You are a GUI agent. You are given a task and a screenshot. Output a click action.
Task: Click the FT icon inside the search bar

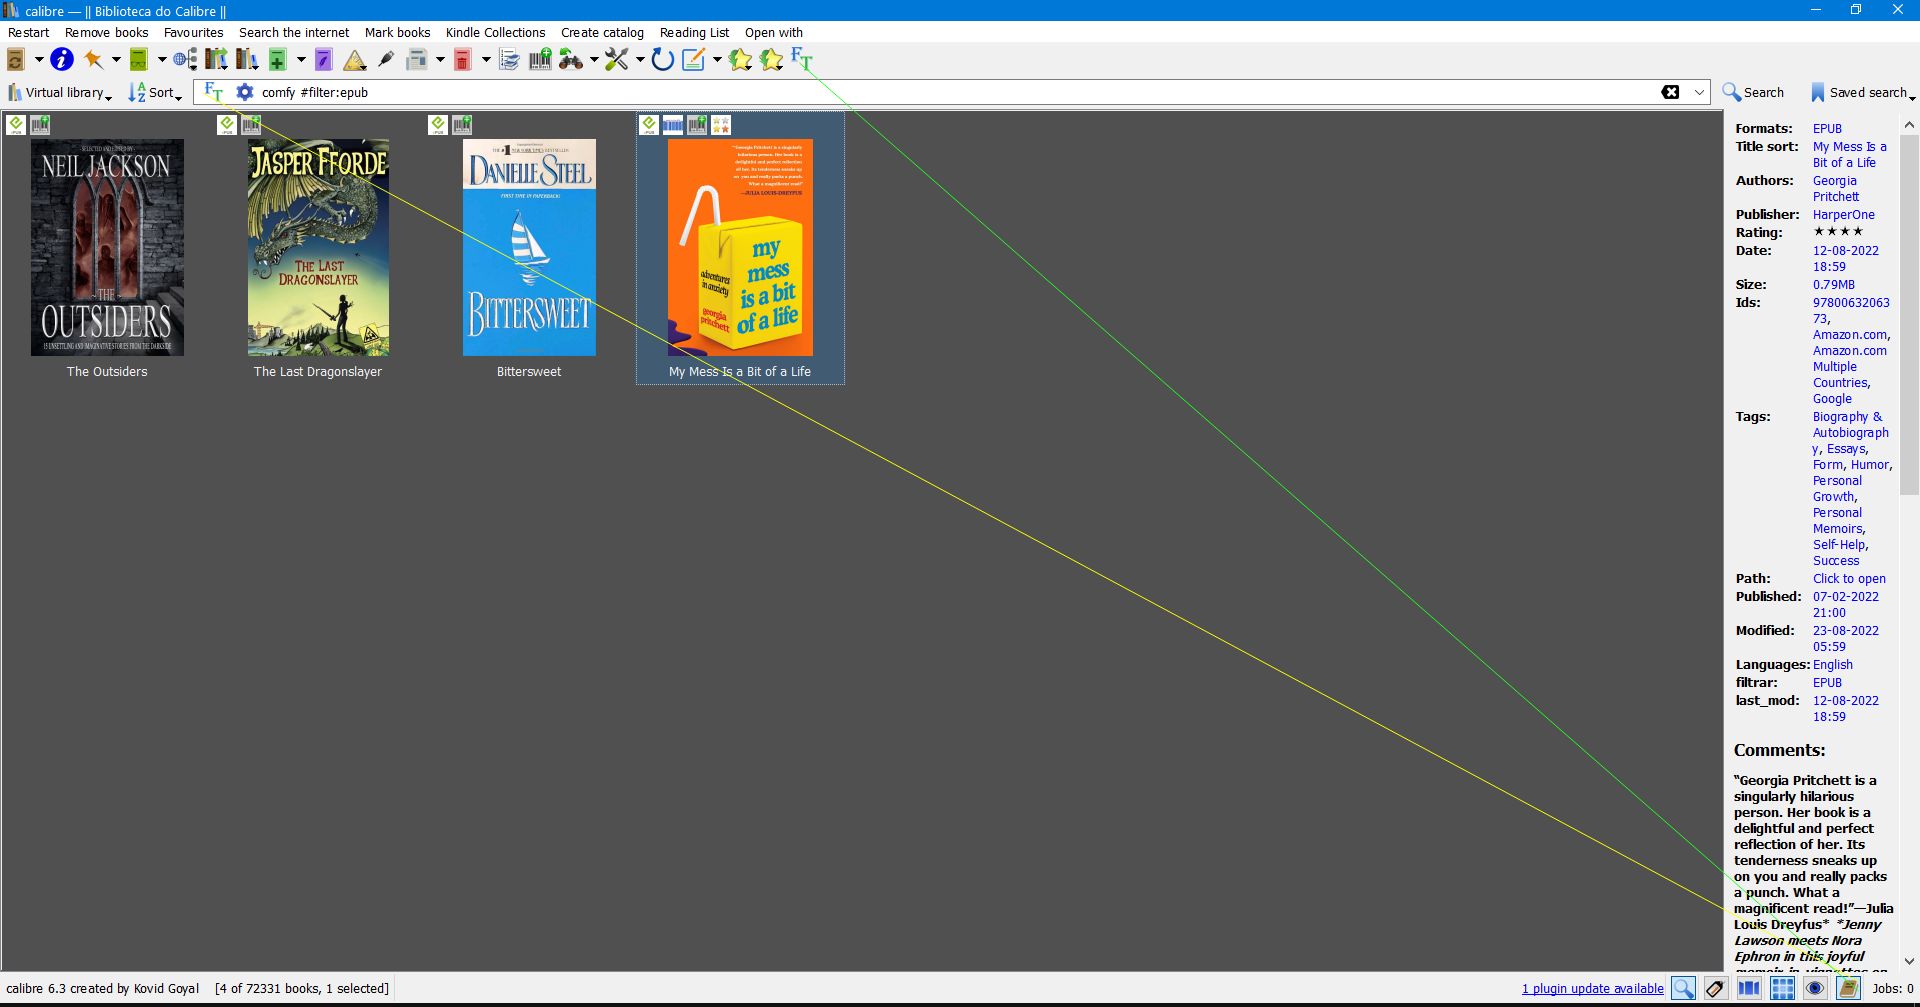214,92
